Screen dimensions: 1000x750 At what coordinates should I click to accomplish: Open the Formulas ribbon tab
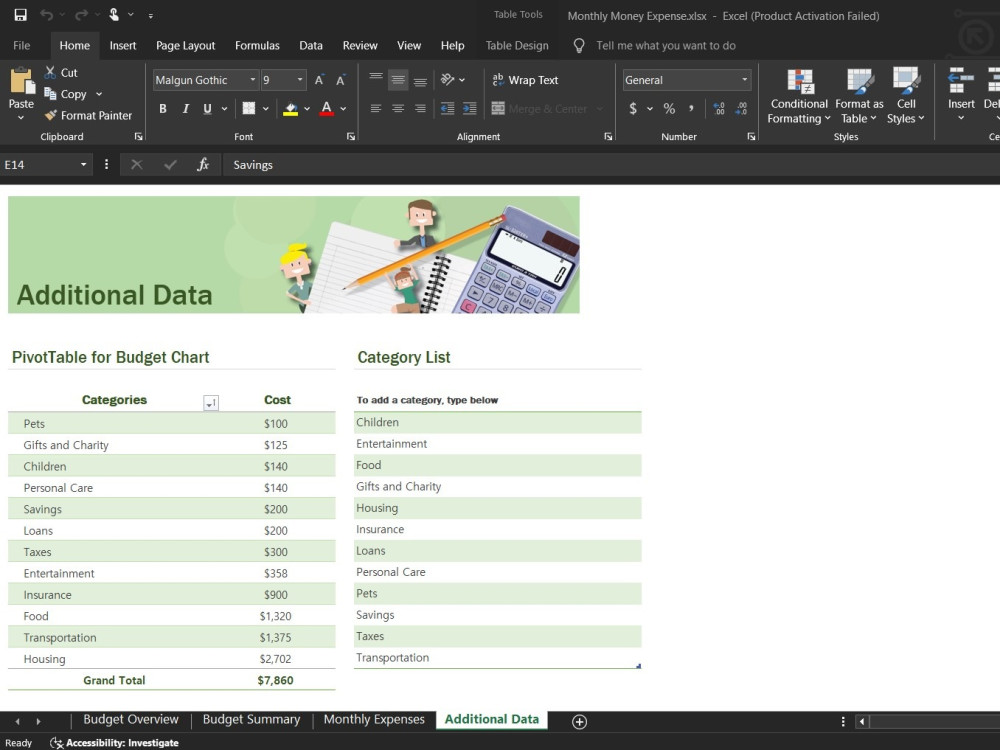[257, 45]
